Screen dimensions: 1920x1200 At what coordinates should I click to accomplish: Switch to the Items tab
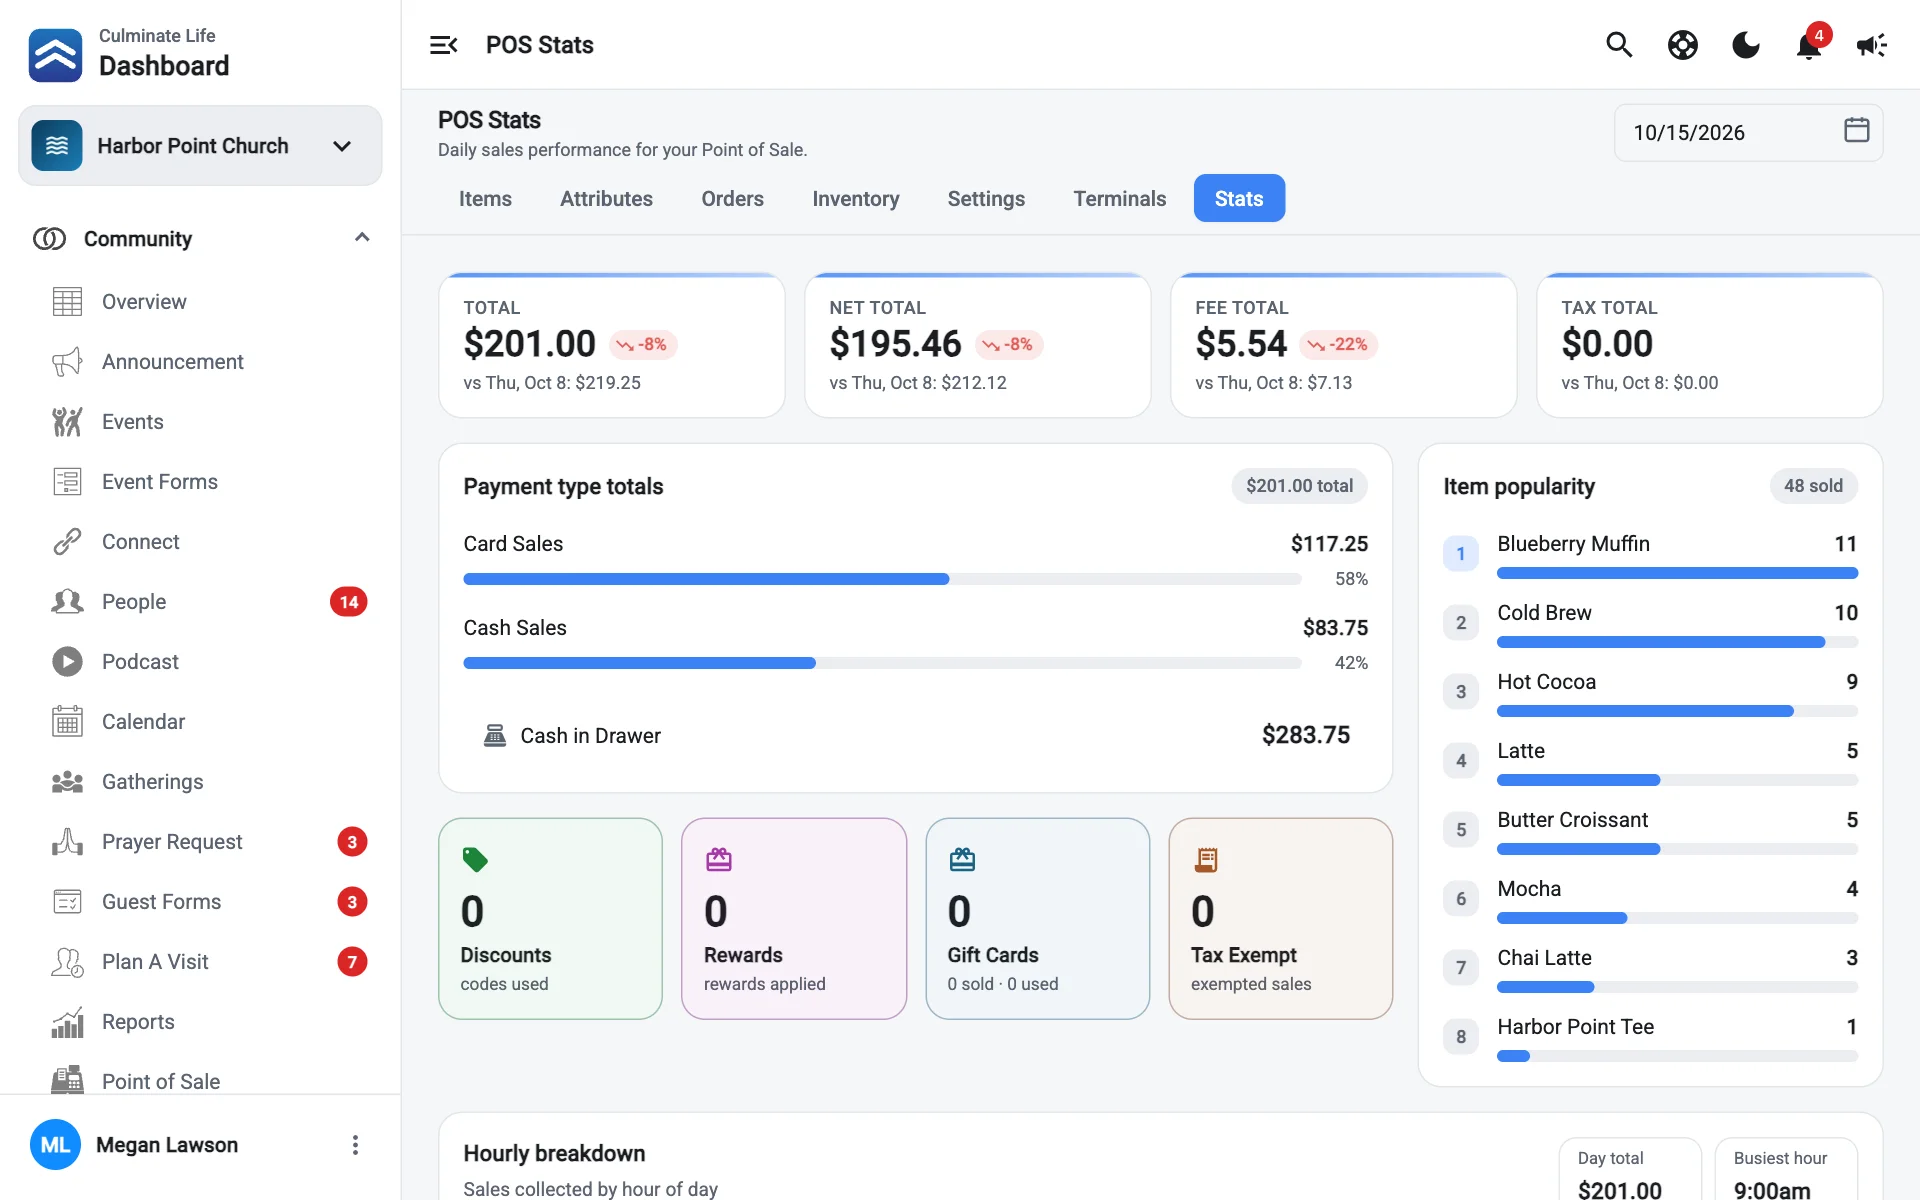pos(485,199)
